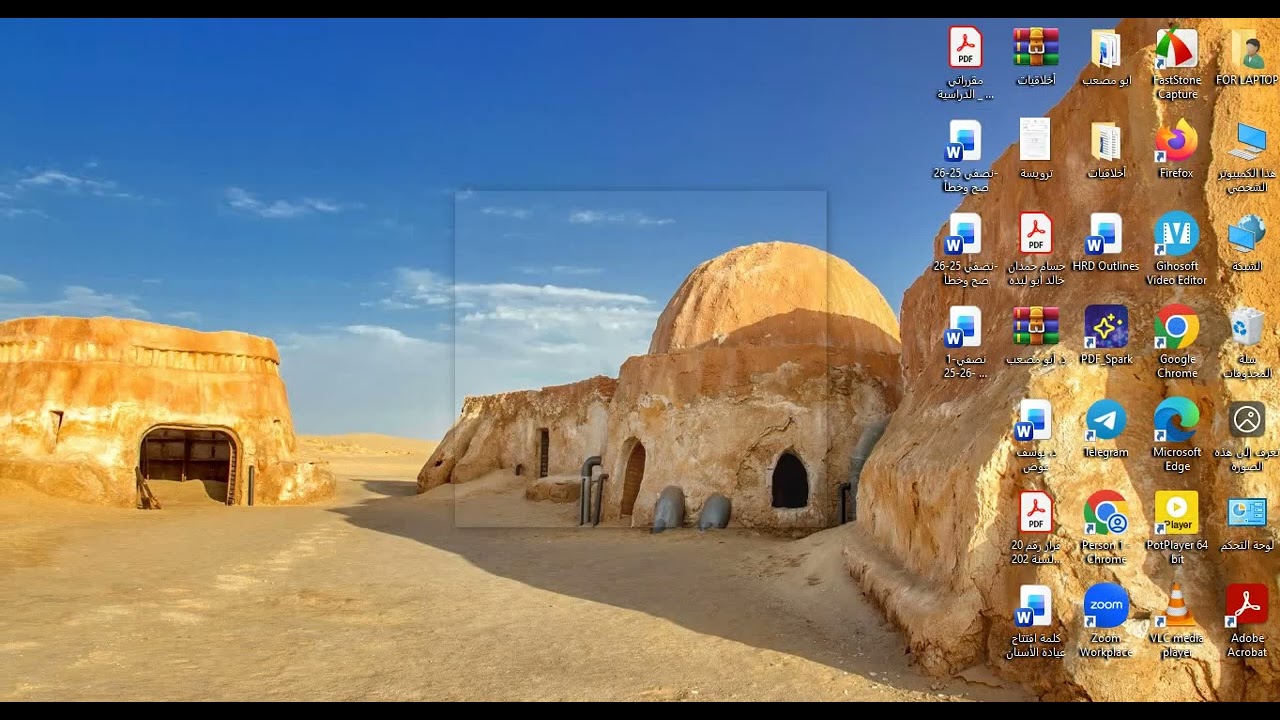Click the 'د. ابو مصعب' WinRAR archive
This screenshot has width=1280, height=720.
(x=1036, y=336)
